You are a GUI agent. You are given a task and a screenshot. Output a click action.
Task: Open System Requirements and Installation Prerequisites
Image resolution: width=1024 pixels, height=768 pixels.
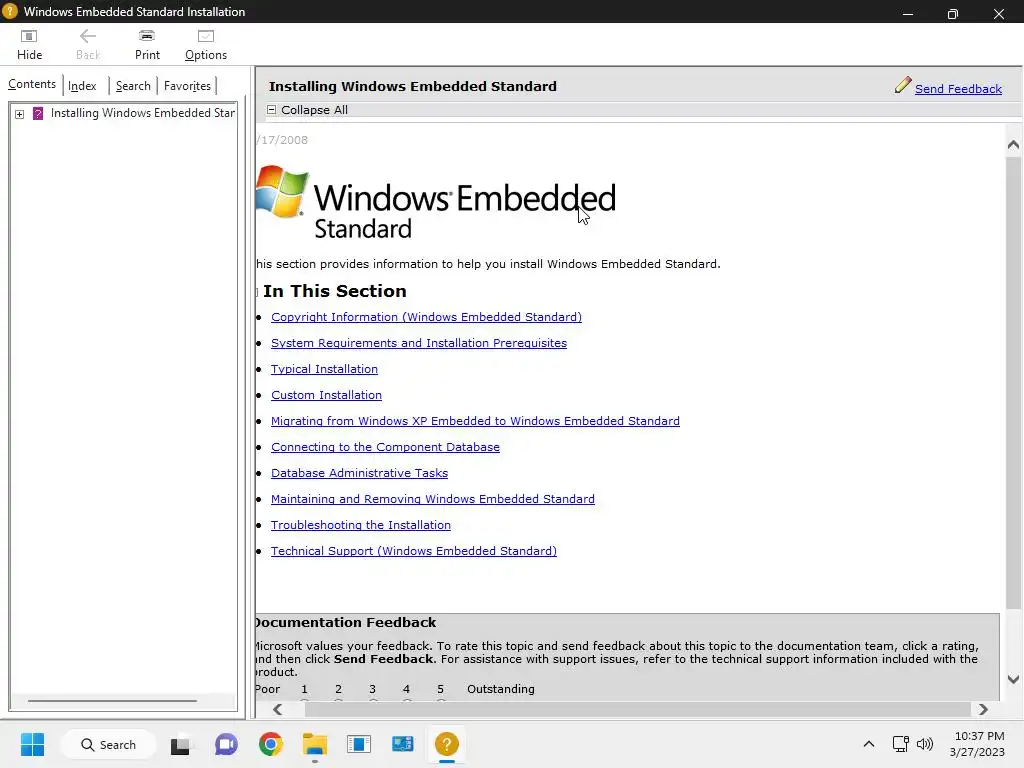coord(419,343)
